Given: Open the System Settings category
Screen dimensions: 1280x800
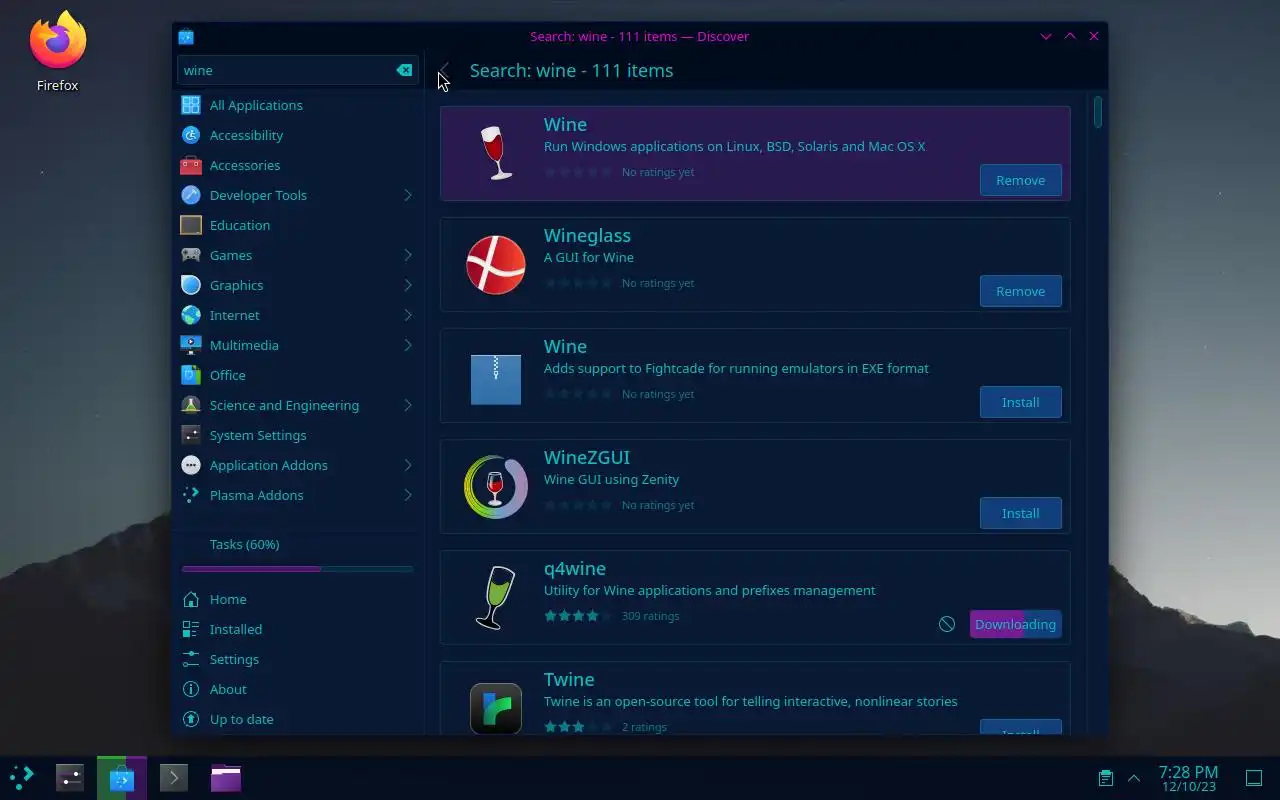Looking at the screenshot, I should [x=297, y=435].
